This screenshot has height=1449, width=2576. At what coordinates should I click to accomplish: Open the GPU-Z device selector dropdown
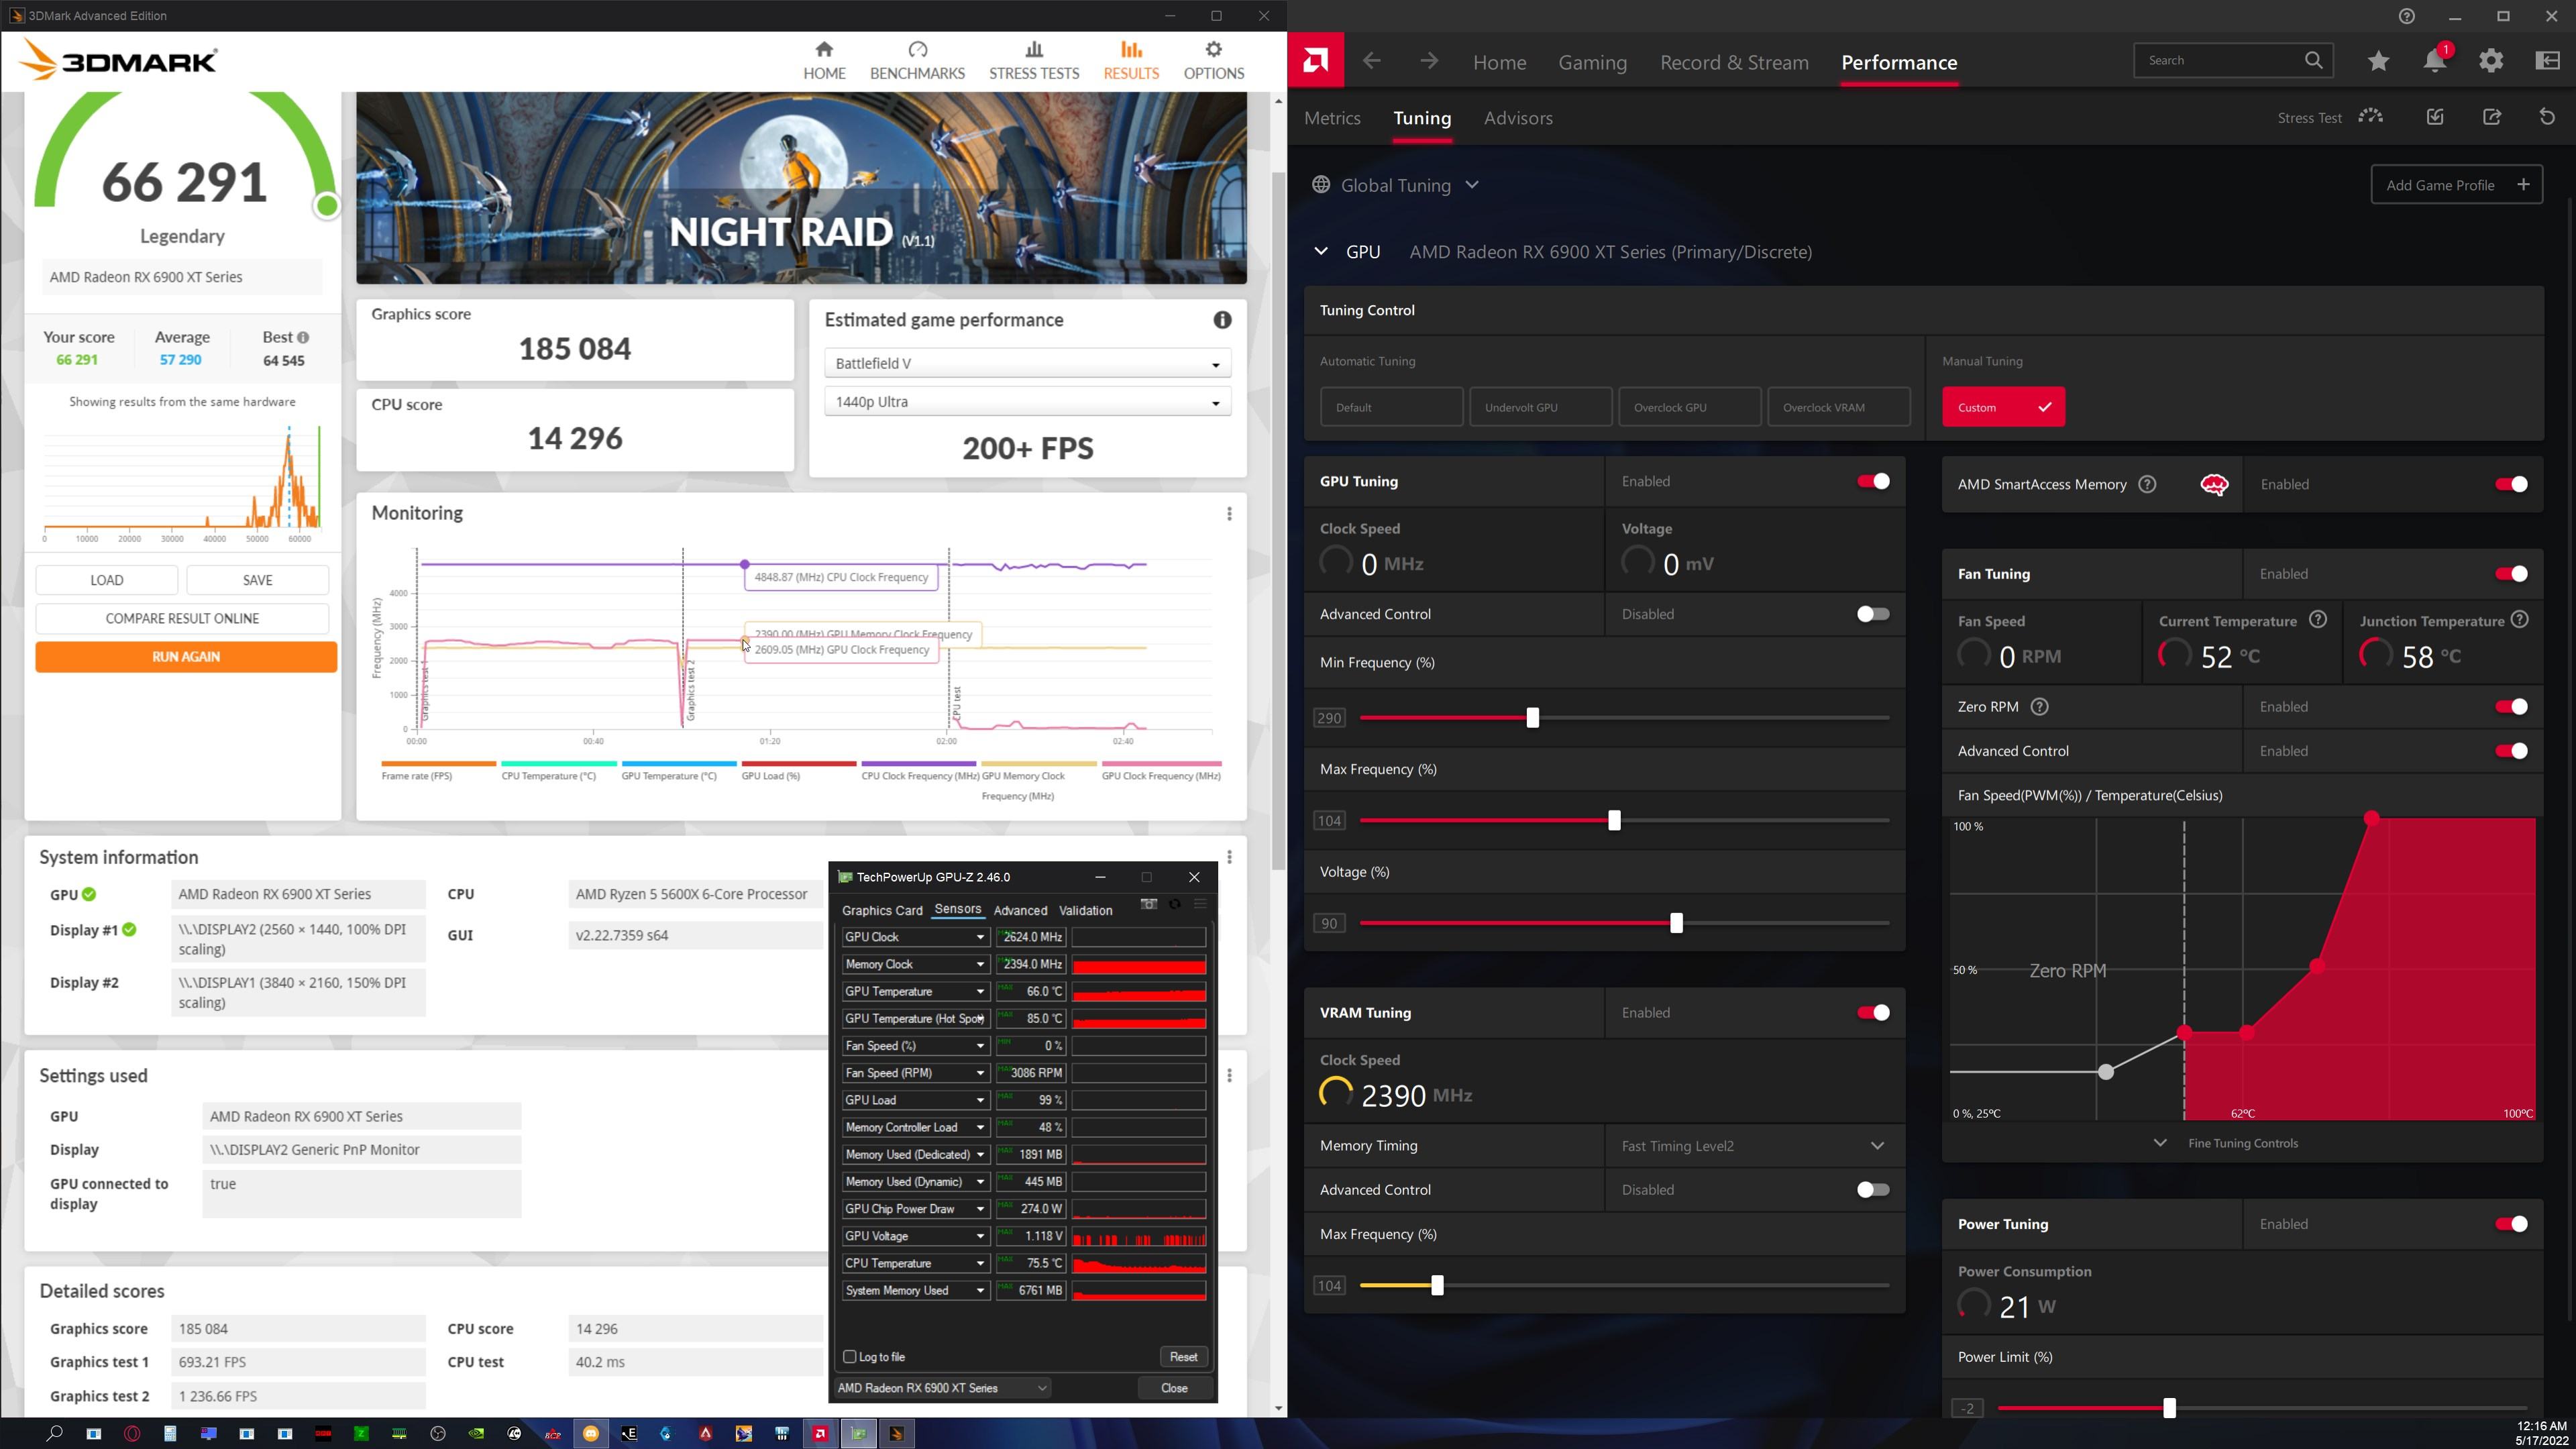coord(942,1388)
